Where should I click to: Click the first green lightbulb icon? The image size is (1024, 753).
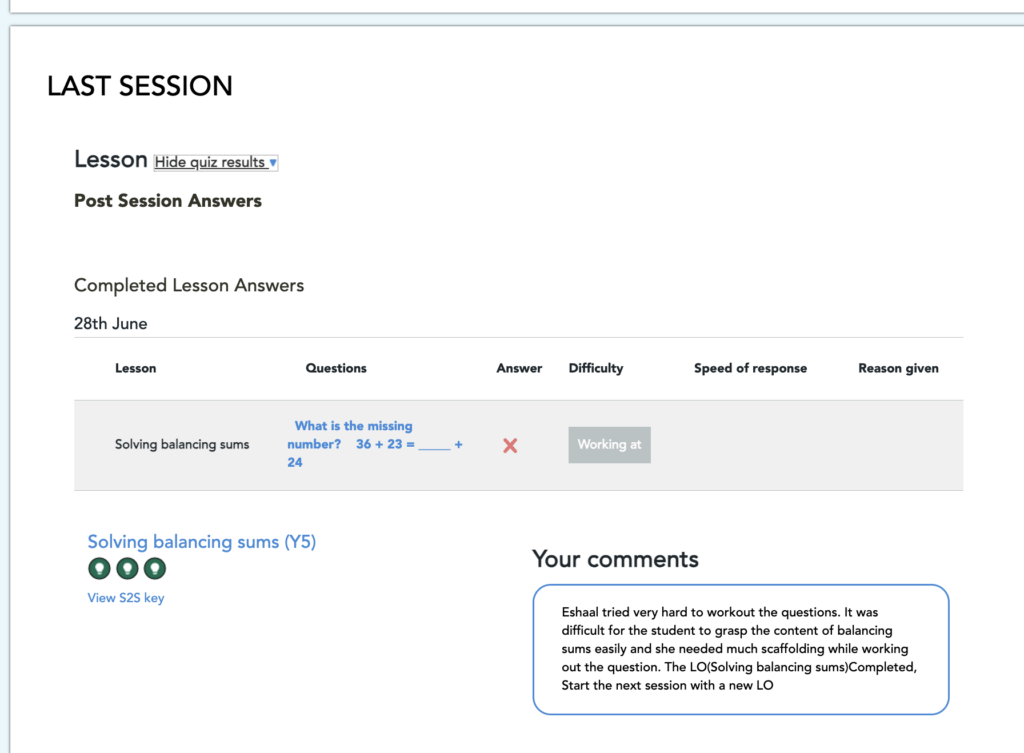point(99,568)
